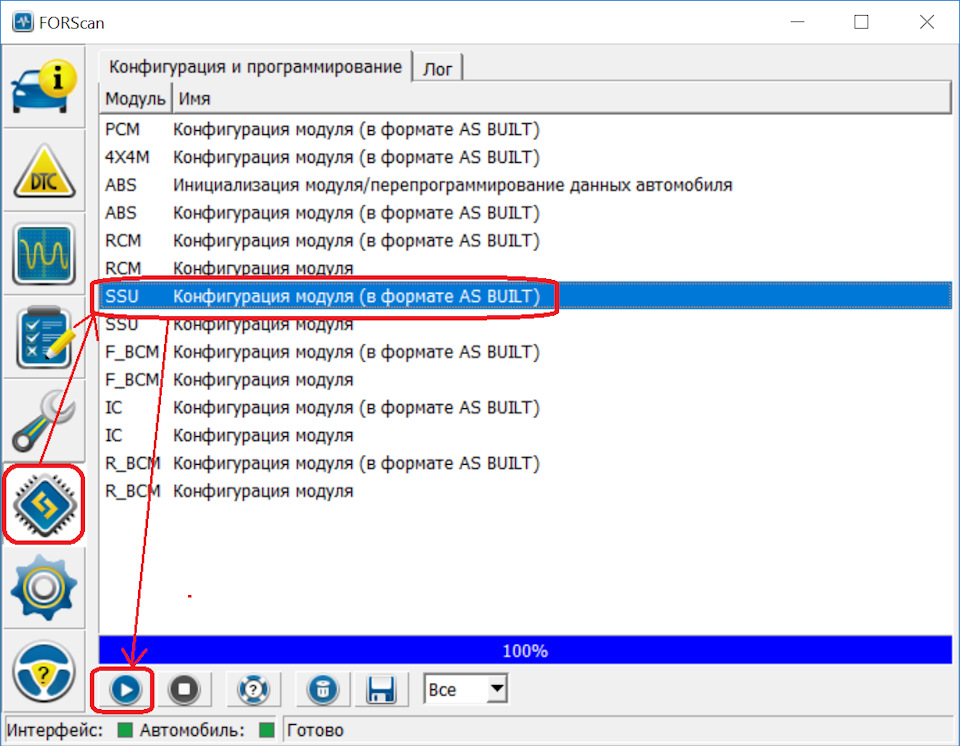Open the wrench service functions section
Screen dimensions: 960x746
coord(43,421)
